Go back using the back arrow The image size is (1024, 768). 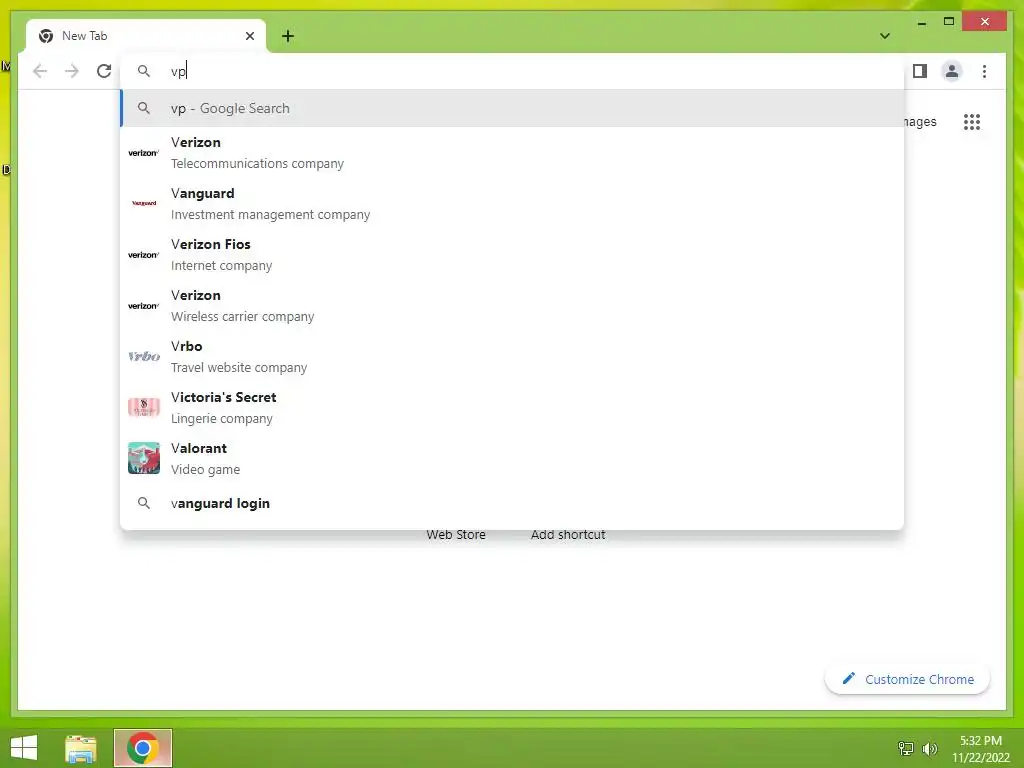pyautogui.click(x=40, y=71)
